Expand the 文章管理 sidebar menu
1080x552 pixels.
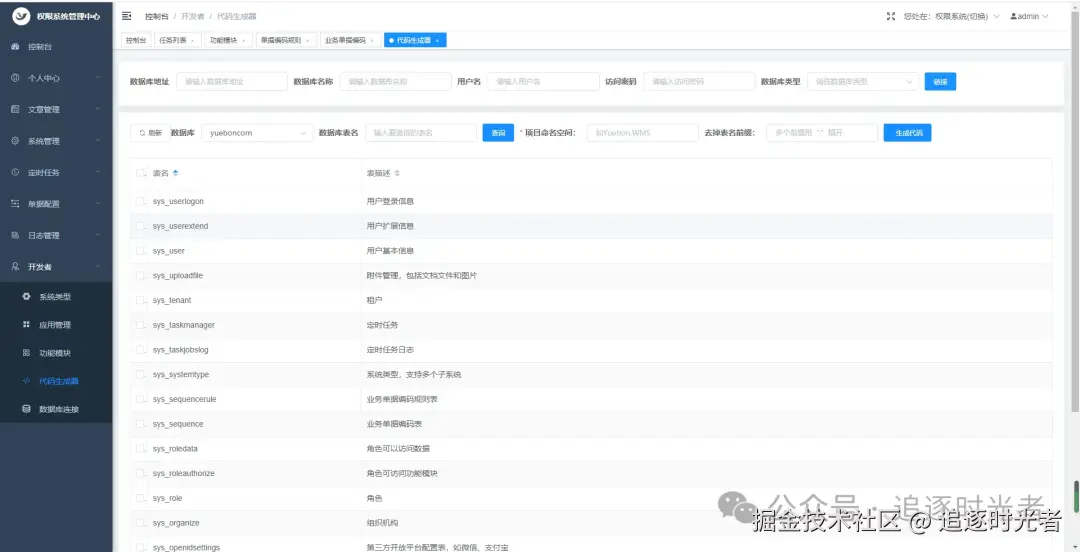(x=98, y=109)
